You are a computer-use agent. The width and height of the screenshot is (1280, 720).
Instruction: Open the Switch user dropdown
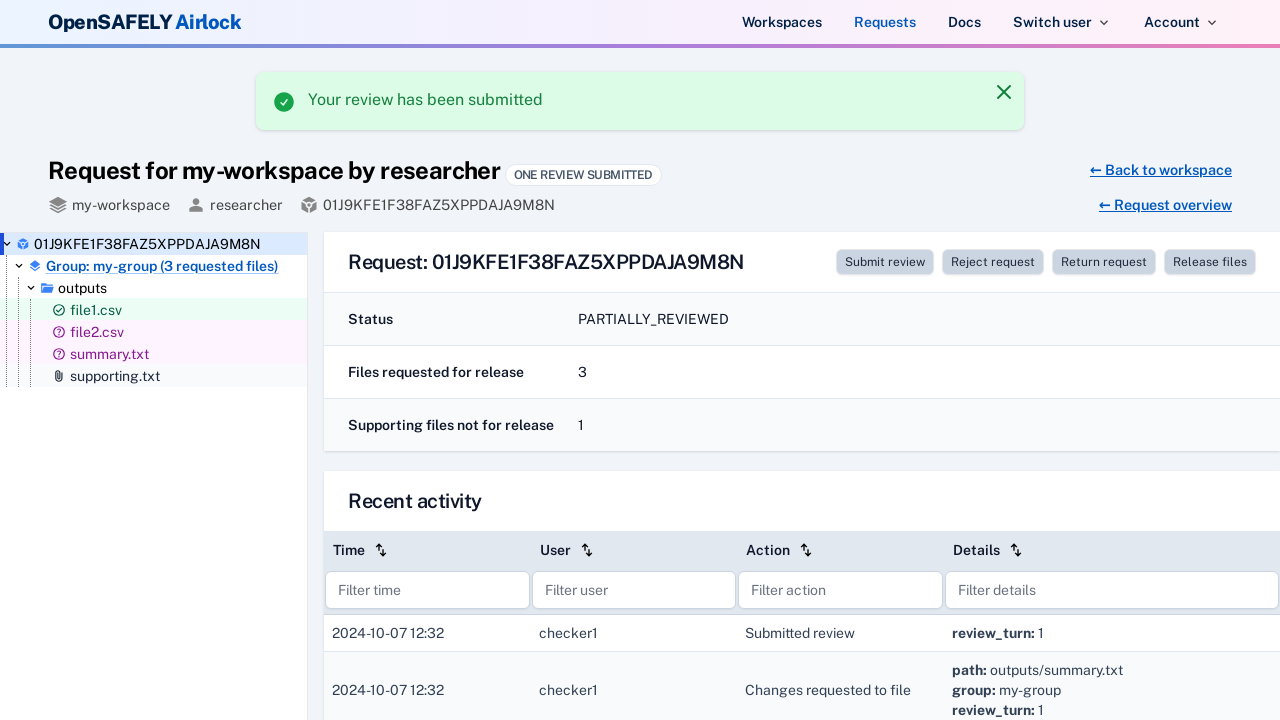click(1060, 22)
